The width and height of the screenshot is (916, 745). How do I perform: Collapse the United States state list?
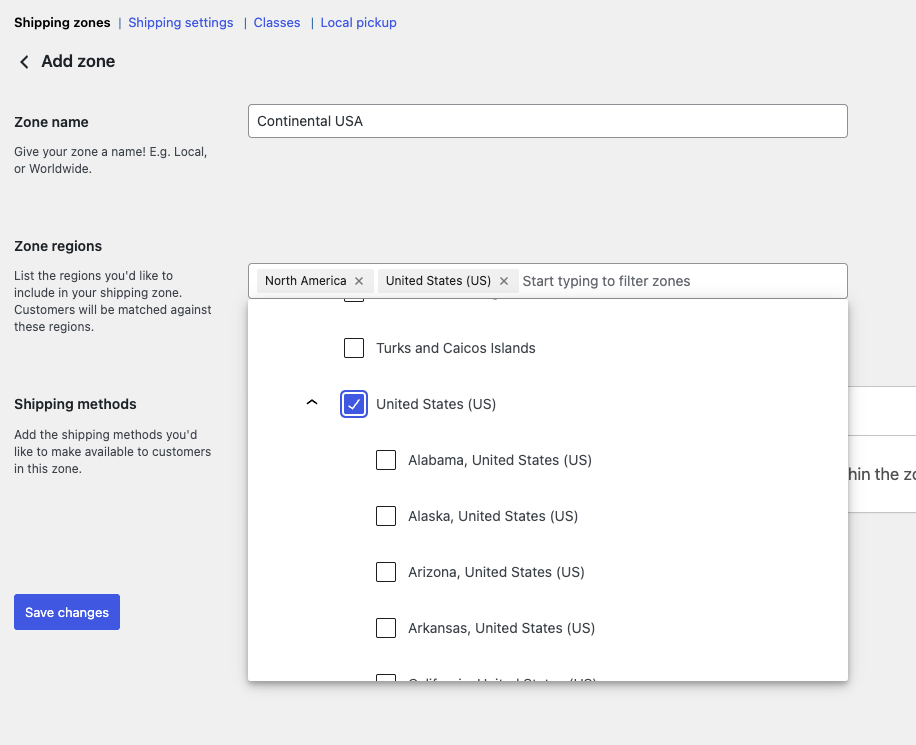coord(311,400)
